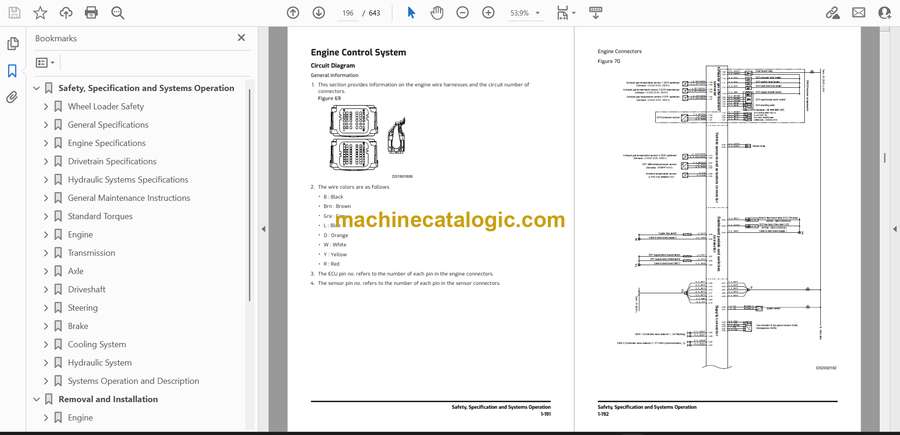Click the document vertical scrollbar handle

pyautogui.click(x=884, y=158)
